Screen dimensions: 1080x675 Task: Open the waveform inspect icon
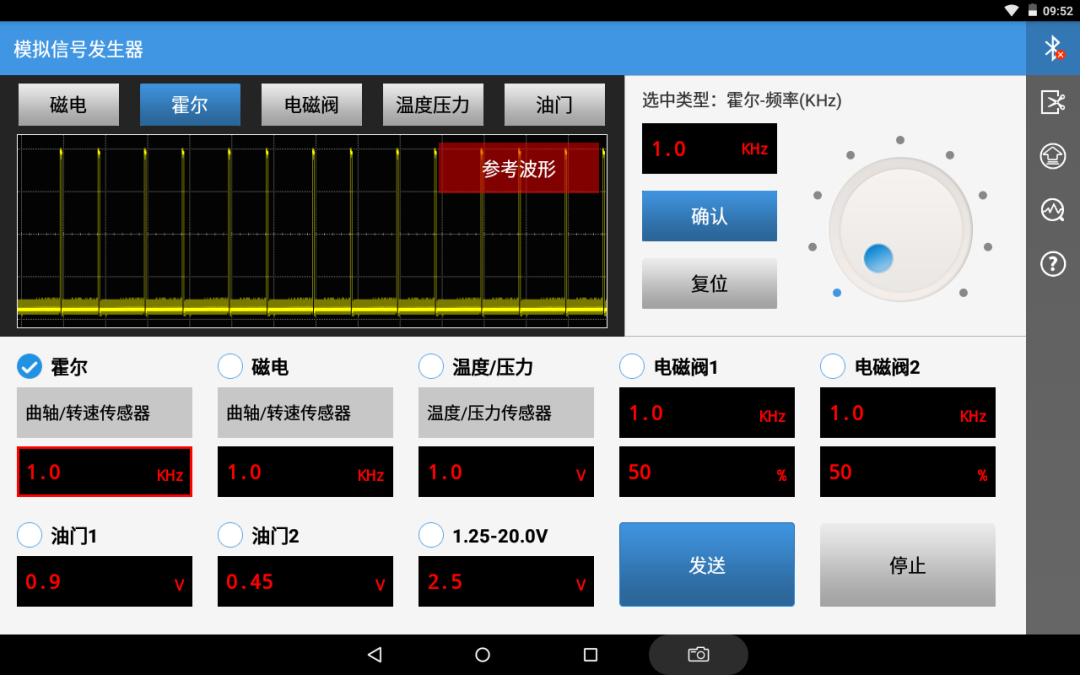(1052, 209)
